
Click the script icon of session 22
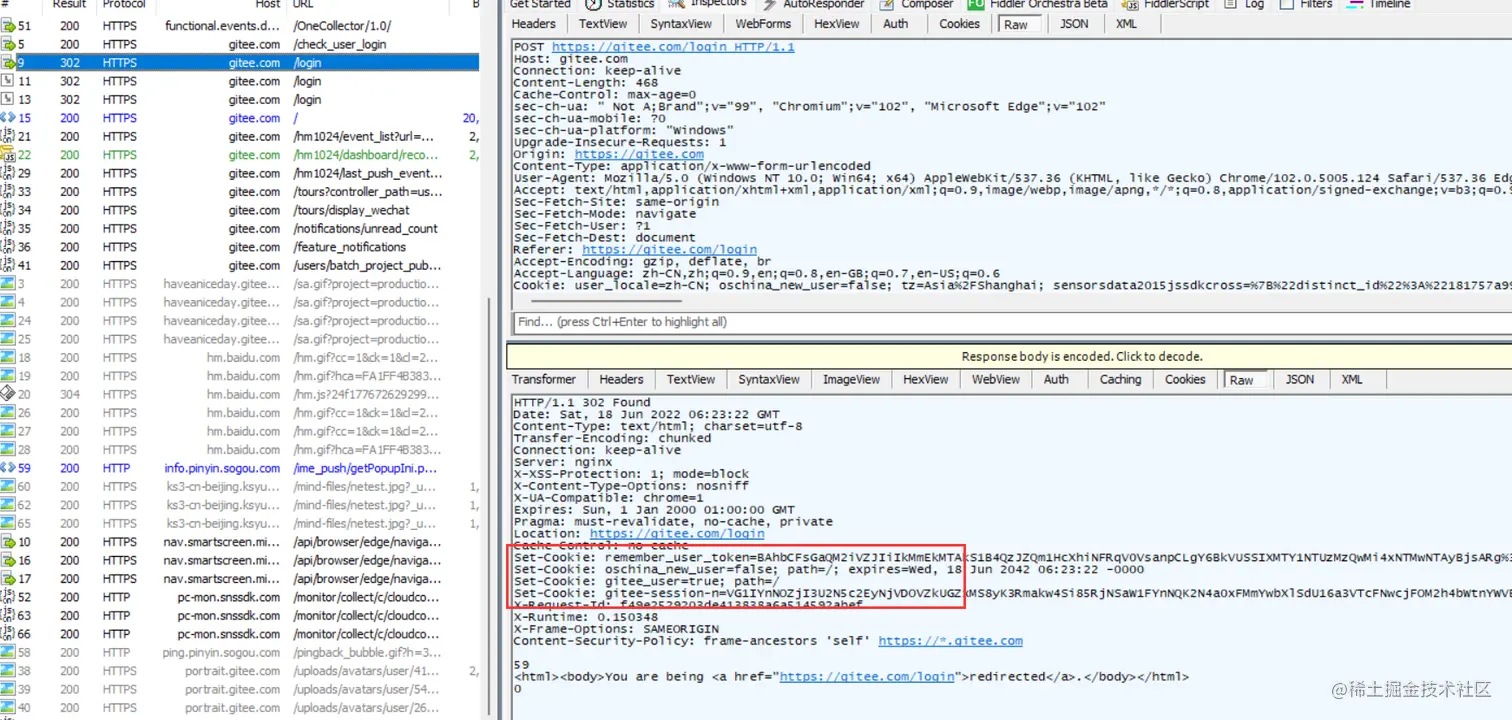click(x=8, y=155)
